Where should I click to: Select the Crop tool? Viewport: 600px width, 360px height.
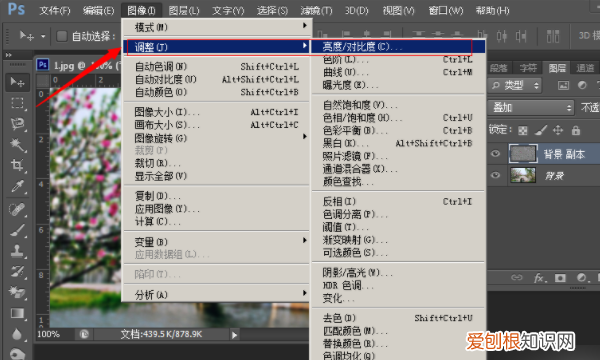[x=17, y=165]
